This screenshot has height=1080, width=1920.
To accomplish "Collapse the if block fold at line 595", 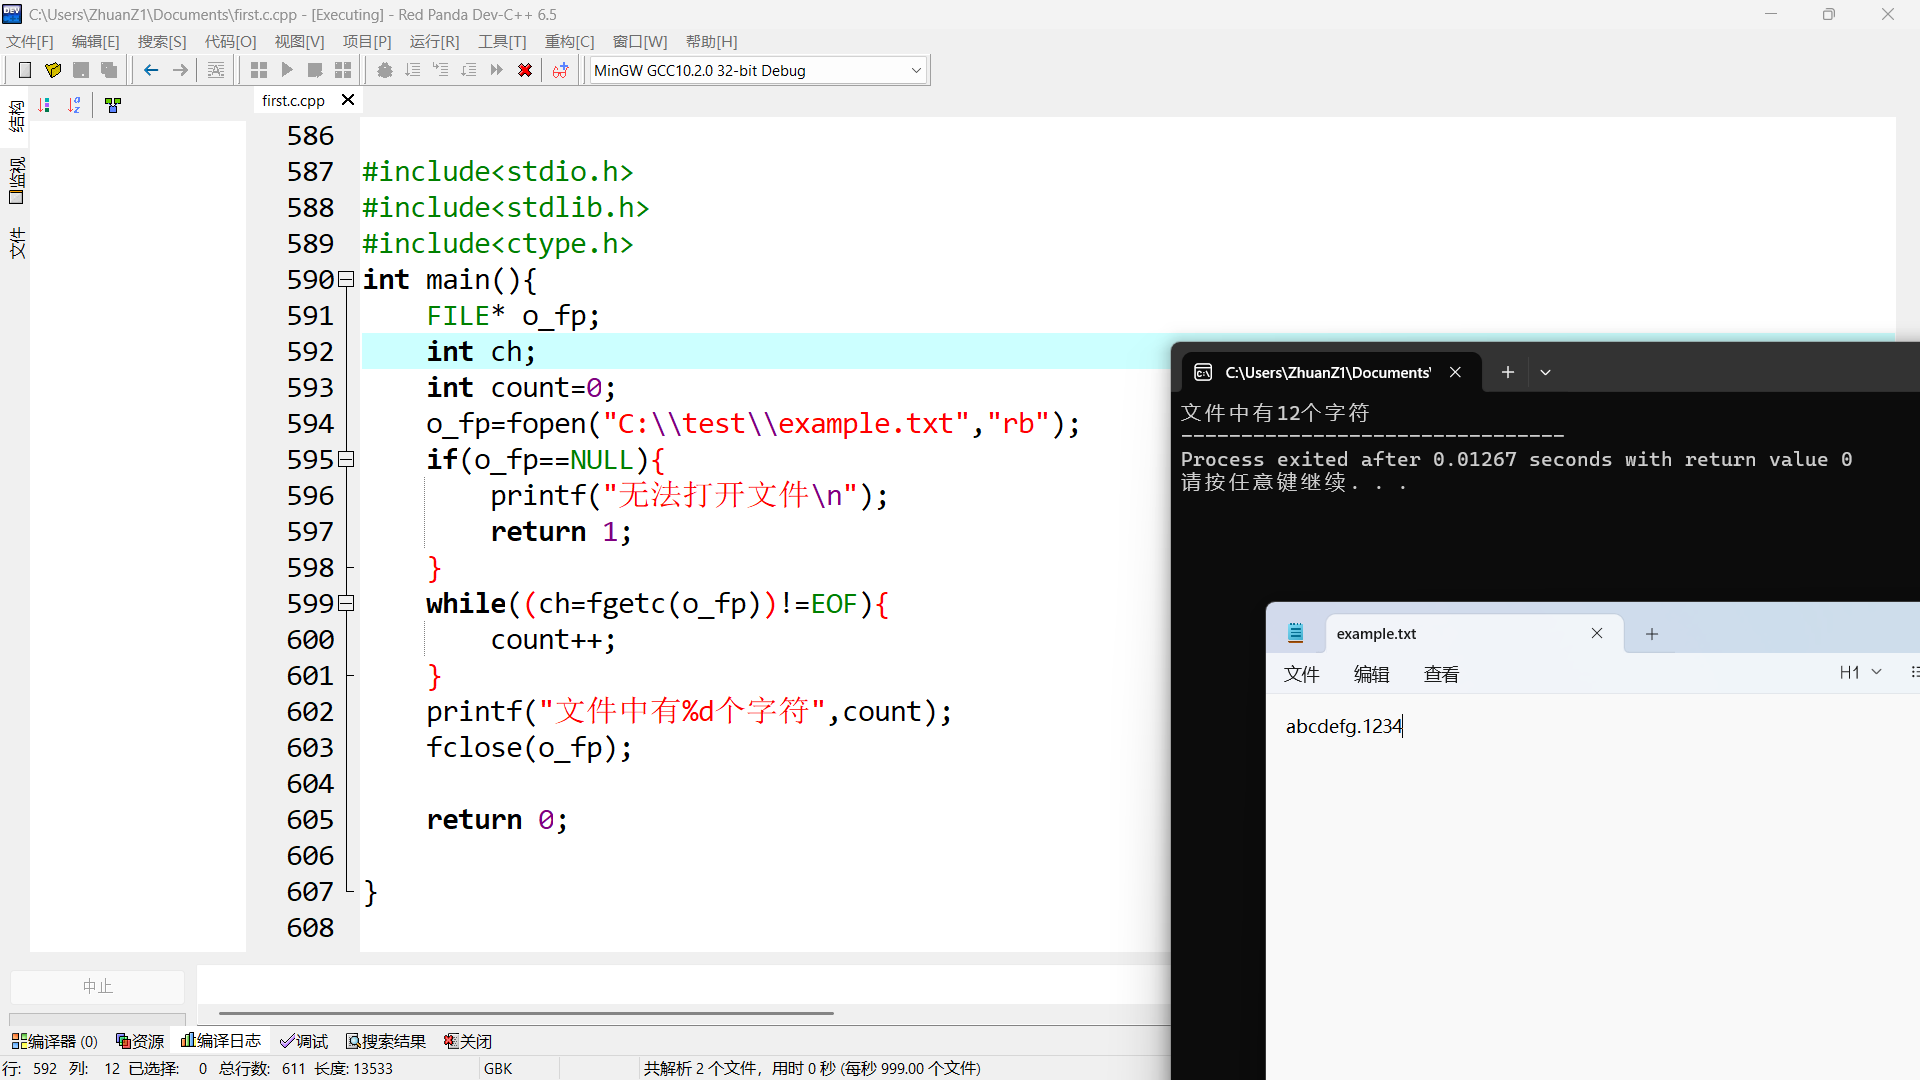I will point(346,460).
